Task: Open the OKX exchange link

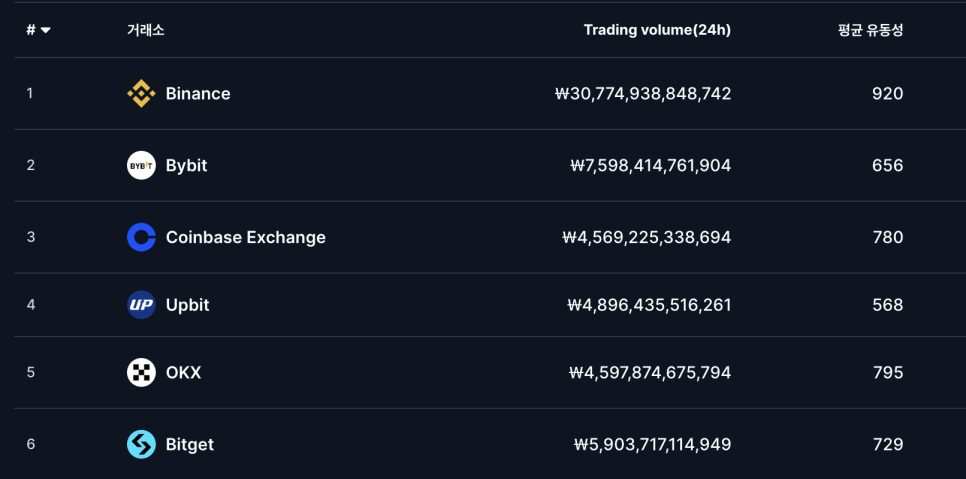Action: coord(183,372)
